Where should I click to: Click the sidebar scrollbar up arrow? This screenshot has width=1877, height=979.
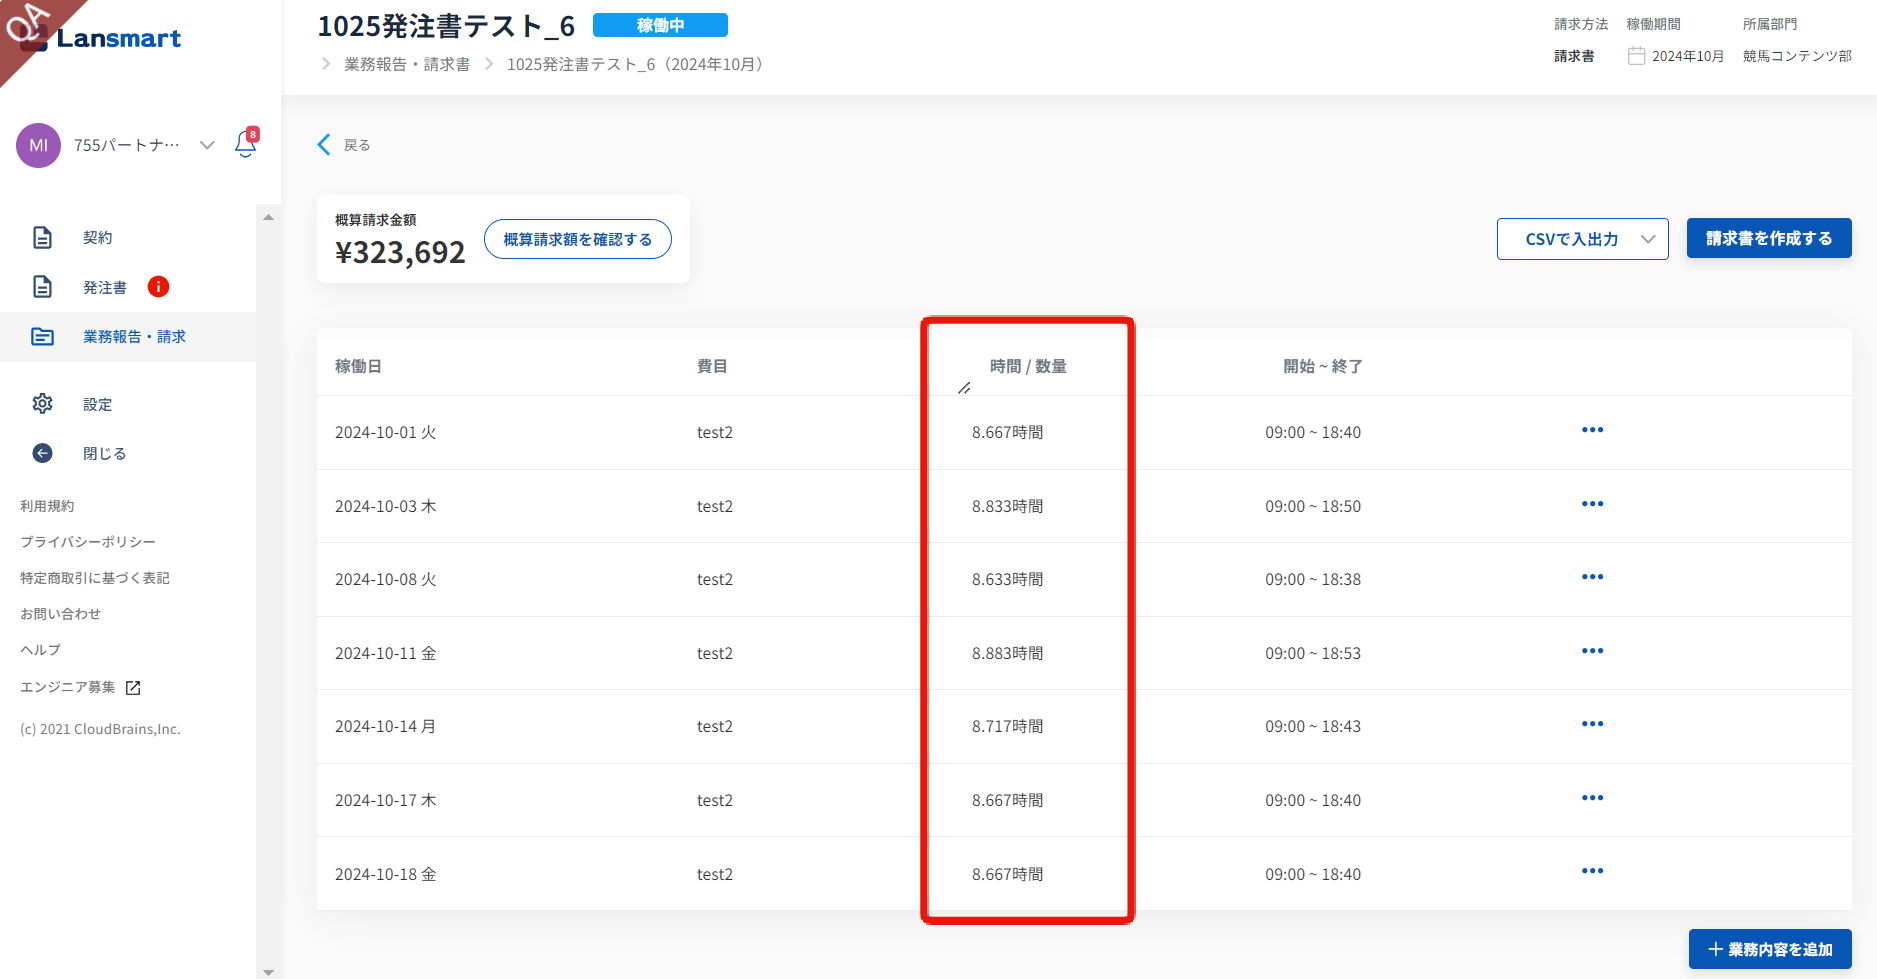268,217
